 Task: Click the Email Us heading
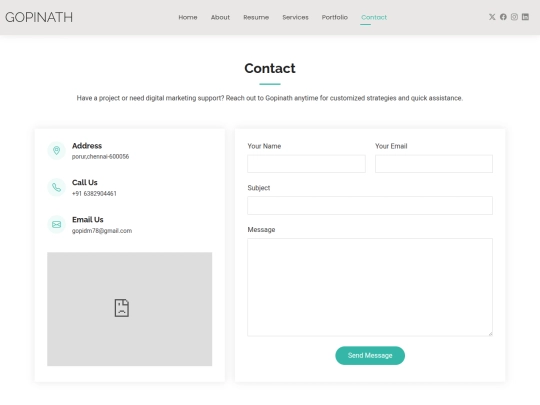tap(87, 220)
